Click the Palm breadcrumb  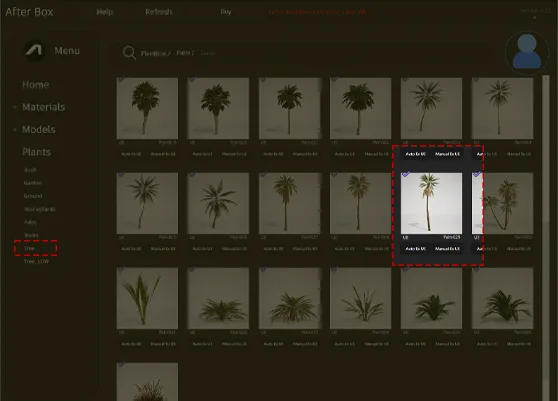coord(185,53)
